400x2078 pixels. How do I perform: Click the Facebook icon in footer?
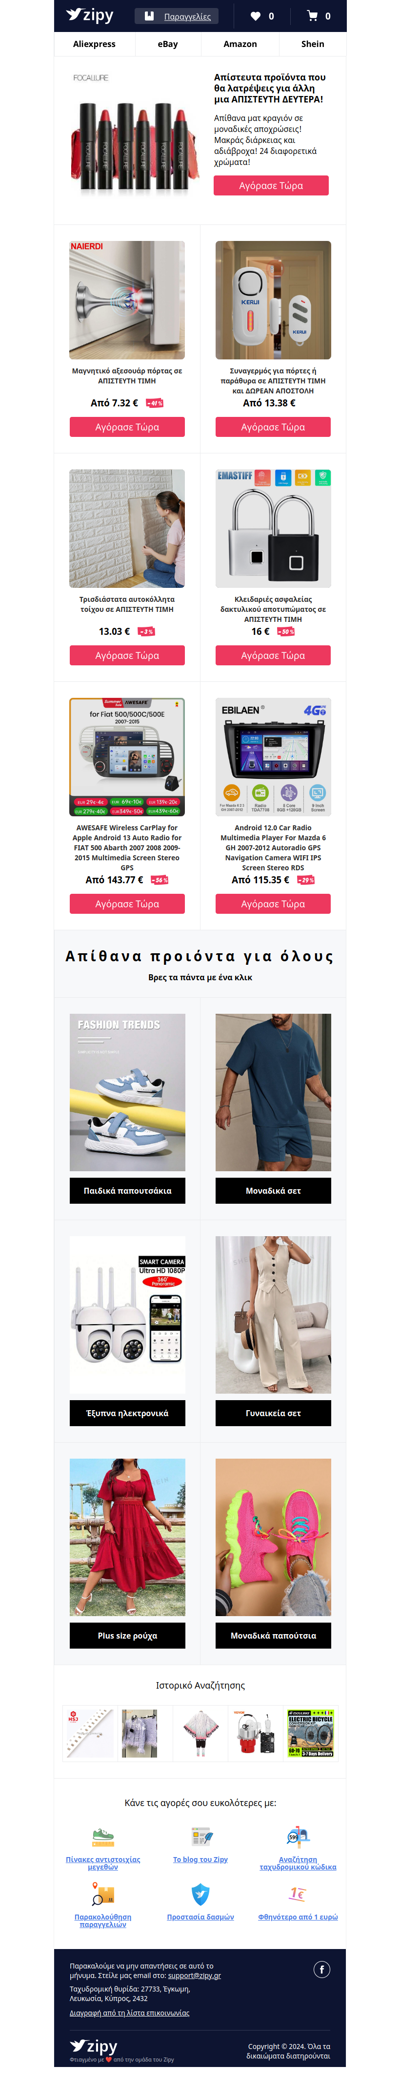point(322,1969)
